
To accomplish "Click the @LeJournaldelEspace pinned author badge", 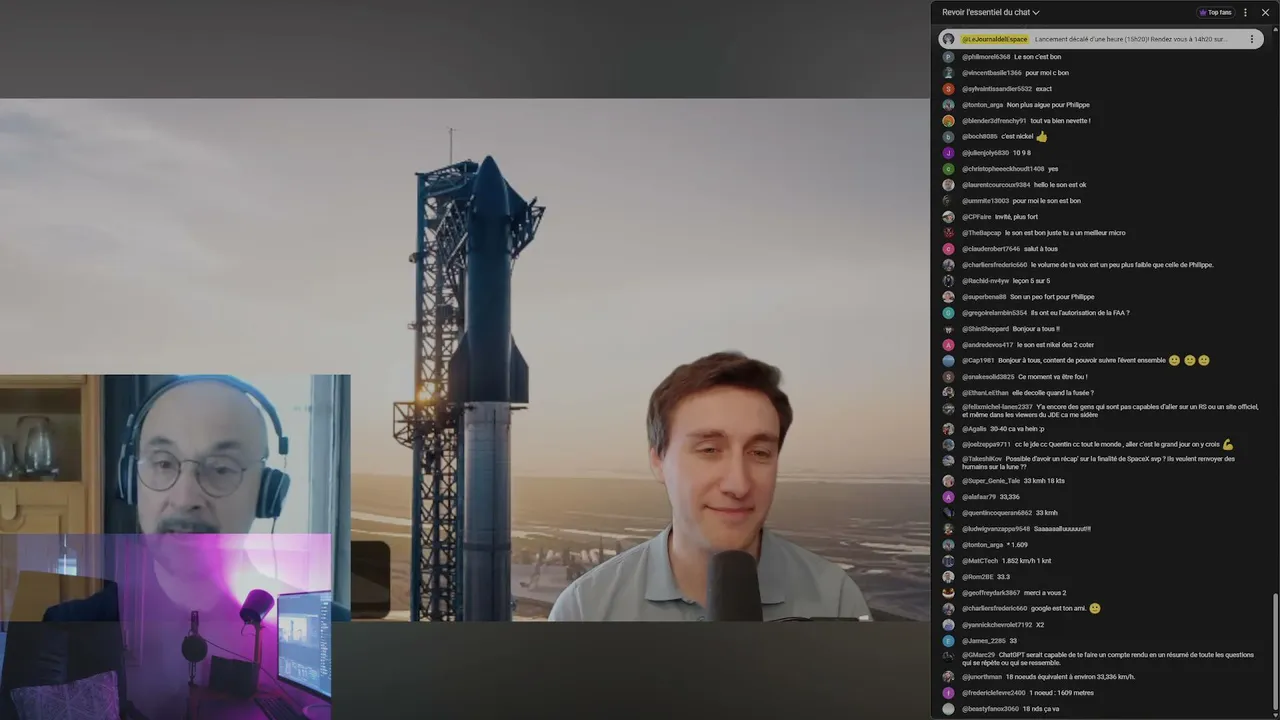I will tap(995, 39).
